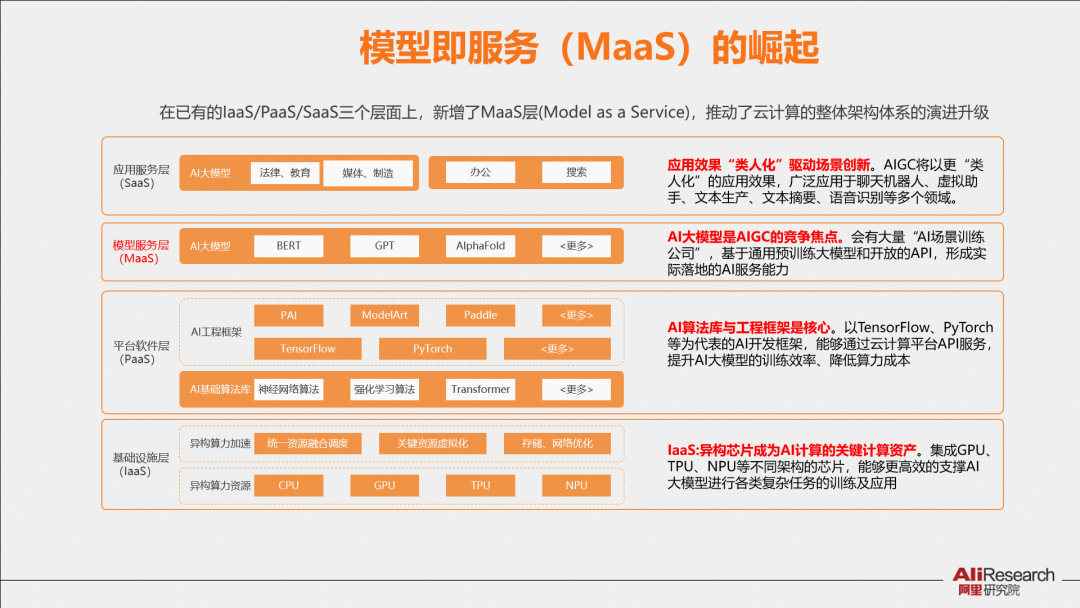The image size is (1080, 608).
Task: Select the orange PyTorch framework box
Action: pyautogui.click(x=433, y=348)
